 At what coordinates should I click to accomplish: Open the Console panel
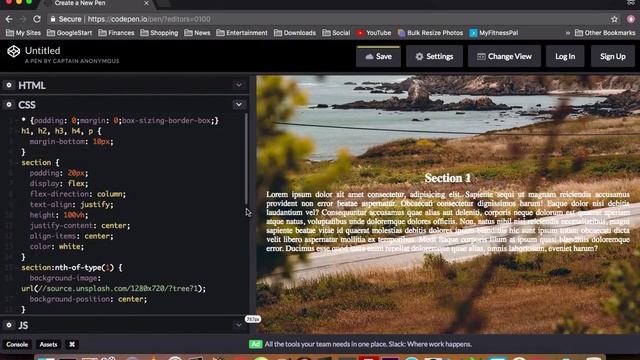[17, 344]
